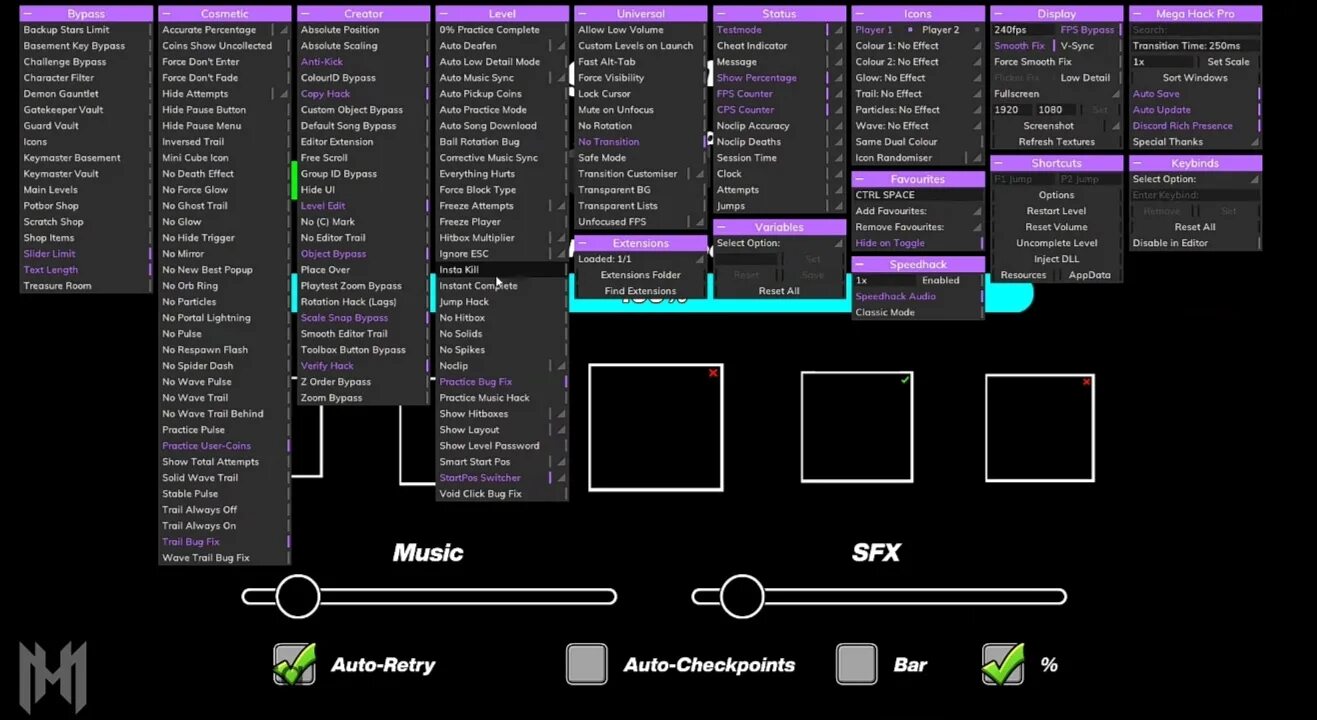The height and width of the screenshot is (720, 1317).
Task: Collapse the Bypass panel with its minus icon
Action: pyautogui.click(x=26, y=14)
